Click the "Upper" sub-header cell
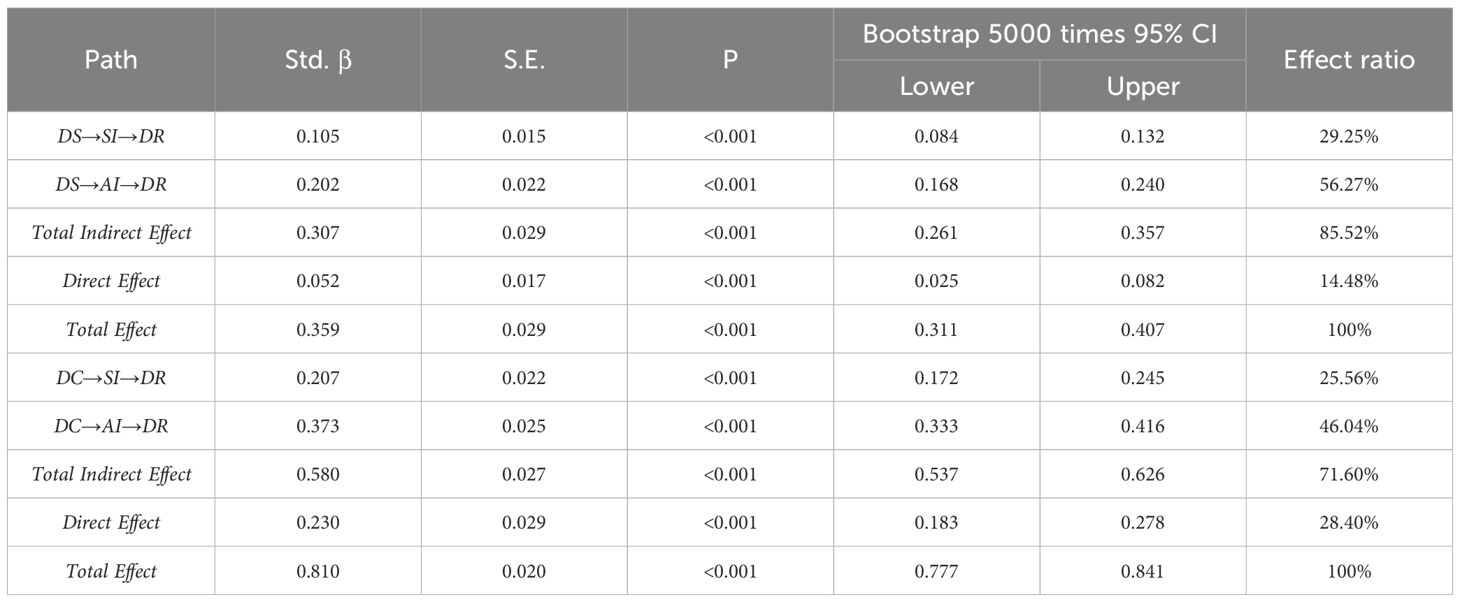 [1142, 86]
